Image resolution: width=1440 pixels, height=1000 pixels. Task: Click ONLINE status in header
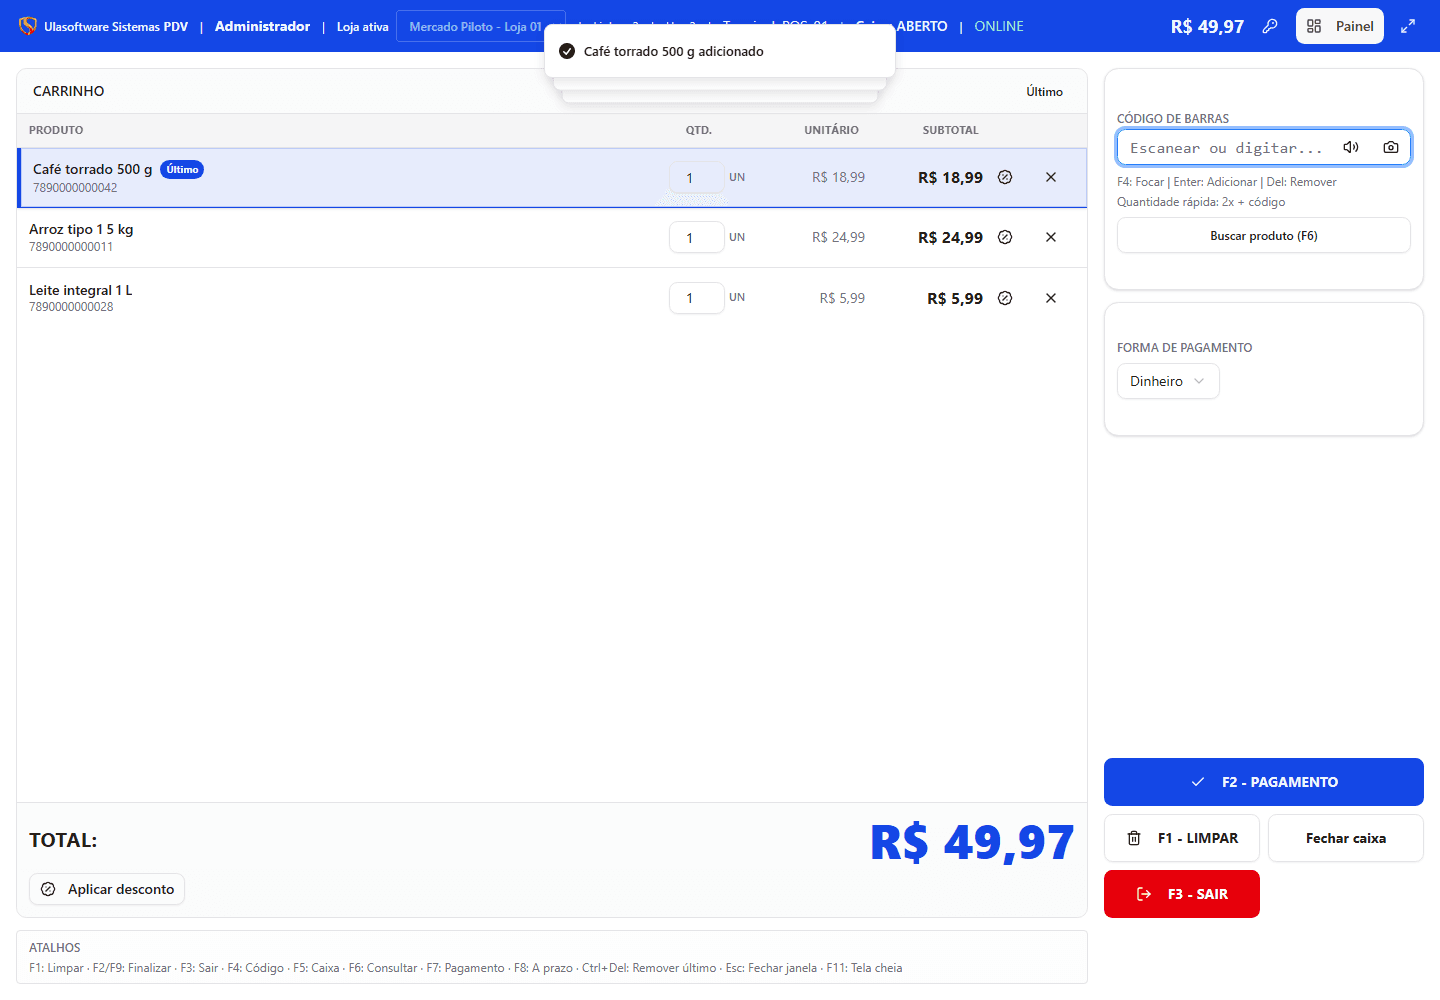(x=999, y=26)
